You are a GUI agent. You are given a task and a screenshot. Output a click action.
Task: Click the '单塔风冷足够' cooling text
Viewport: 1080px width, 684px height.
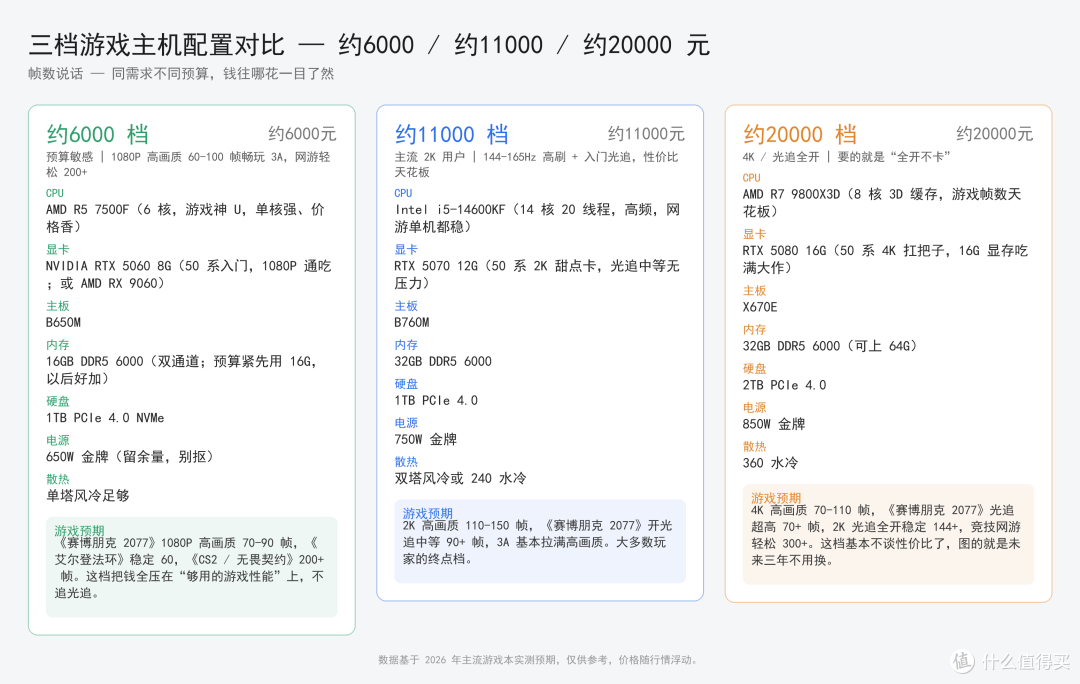[x=87, y=495]
